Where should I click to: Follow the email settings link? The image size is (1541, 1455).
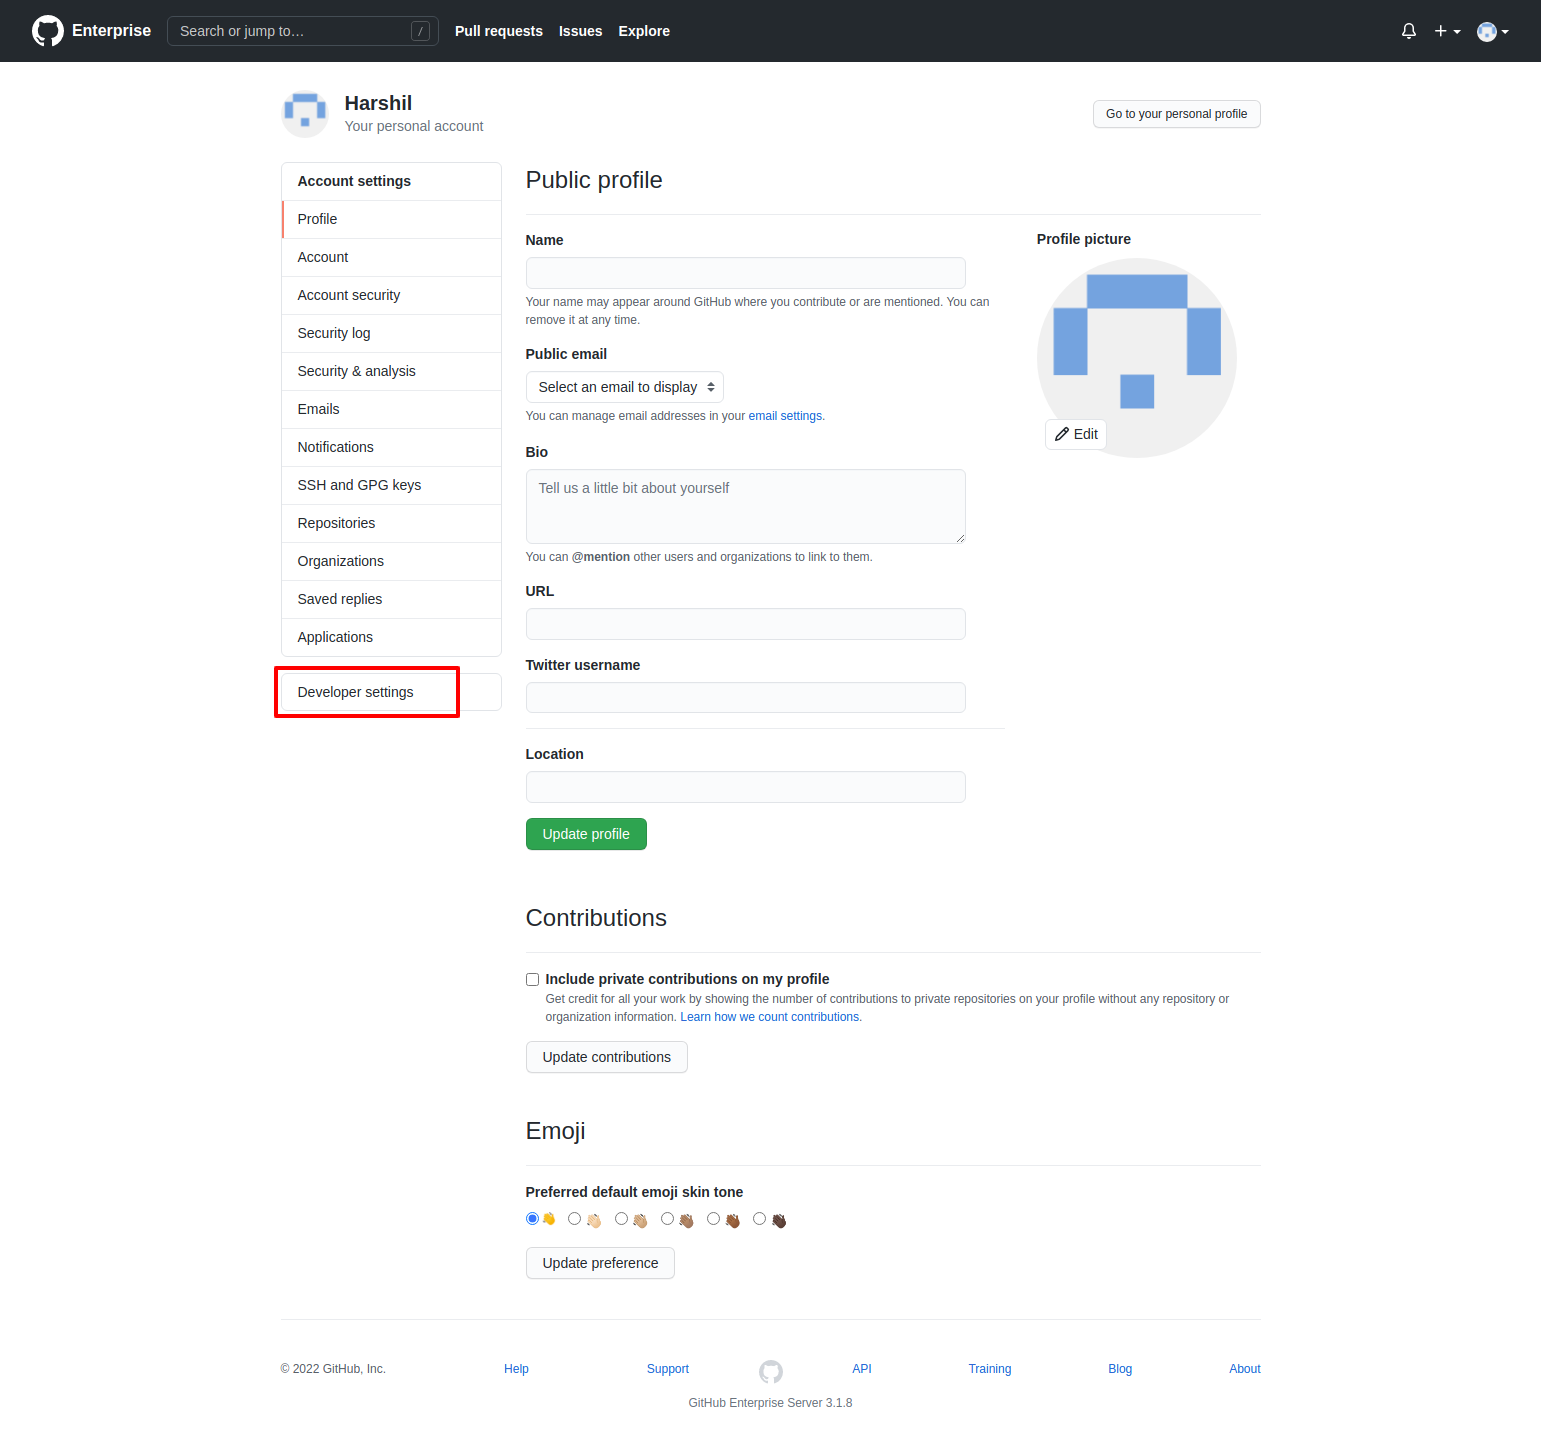[x=785, y=416]
